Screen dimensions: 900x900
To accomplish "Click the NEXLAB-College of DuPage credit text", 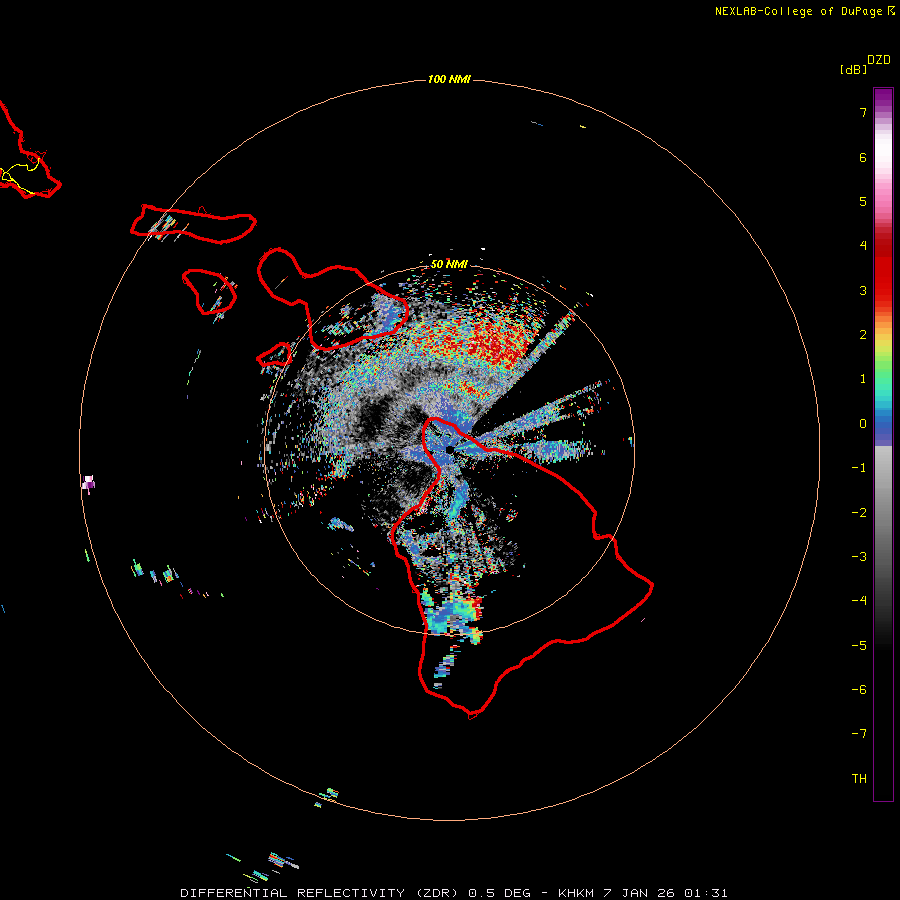I will pos(805,11).
